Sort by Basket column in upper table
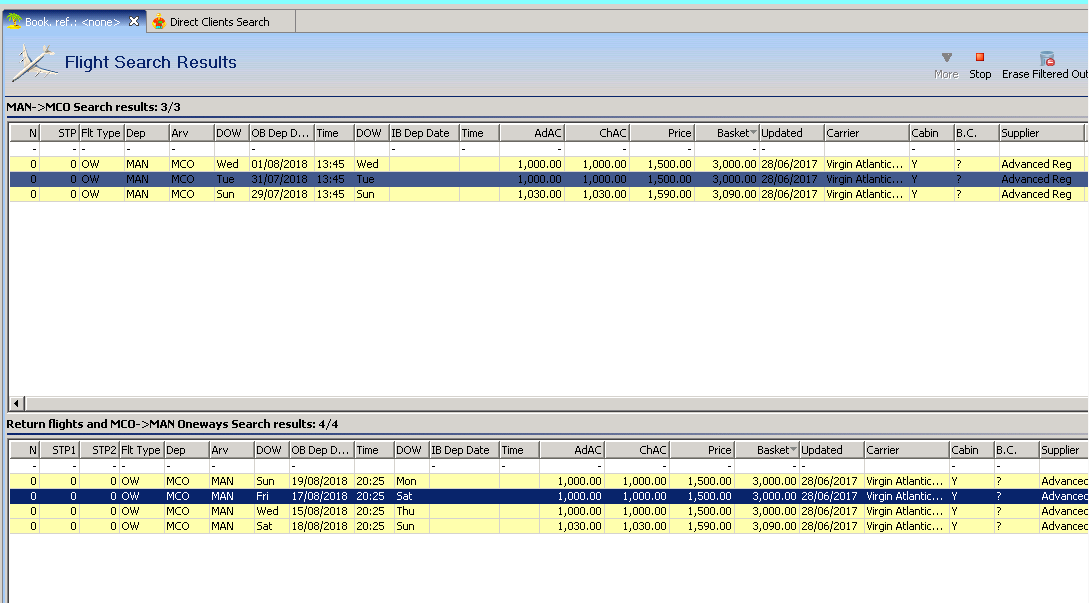This screenshot has height=603, width=1089. pyautogui.click(x=726, y=133)
